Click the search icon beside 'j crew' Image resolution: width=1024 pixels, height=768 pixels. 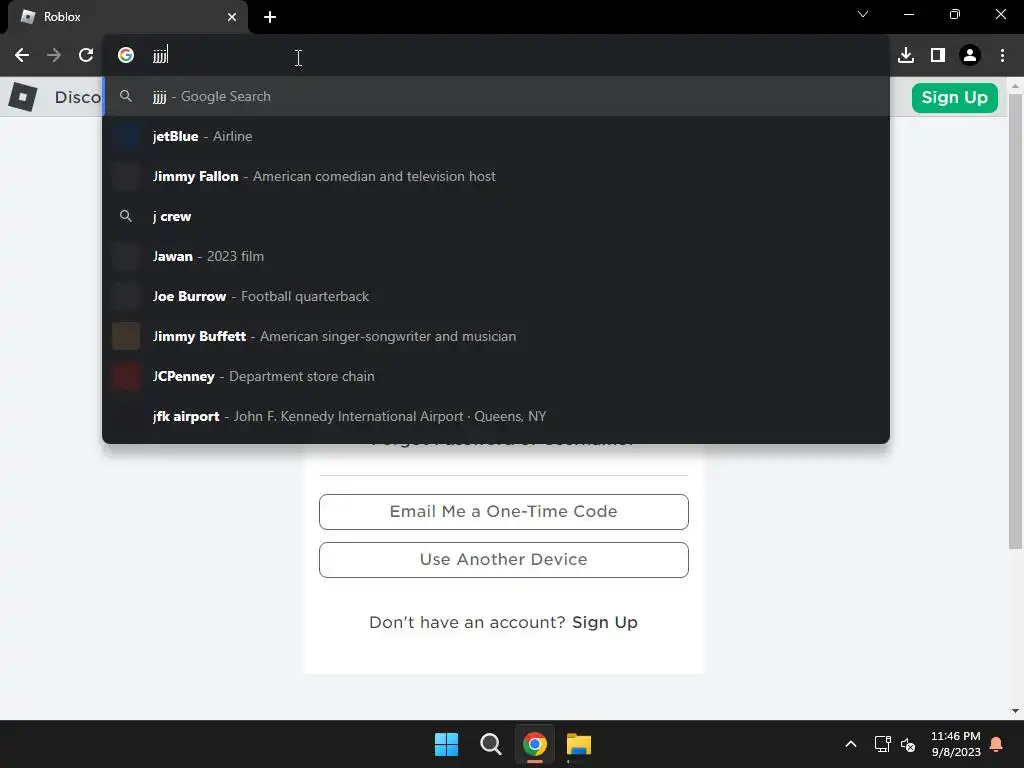point(126,216)
